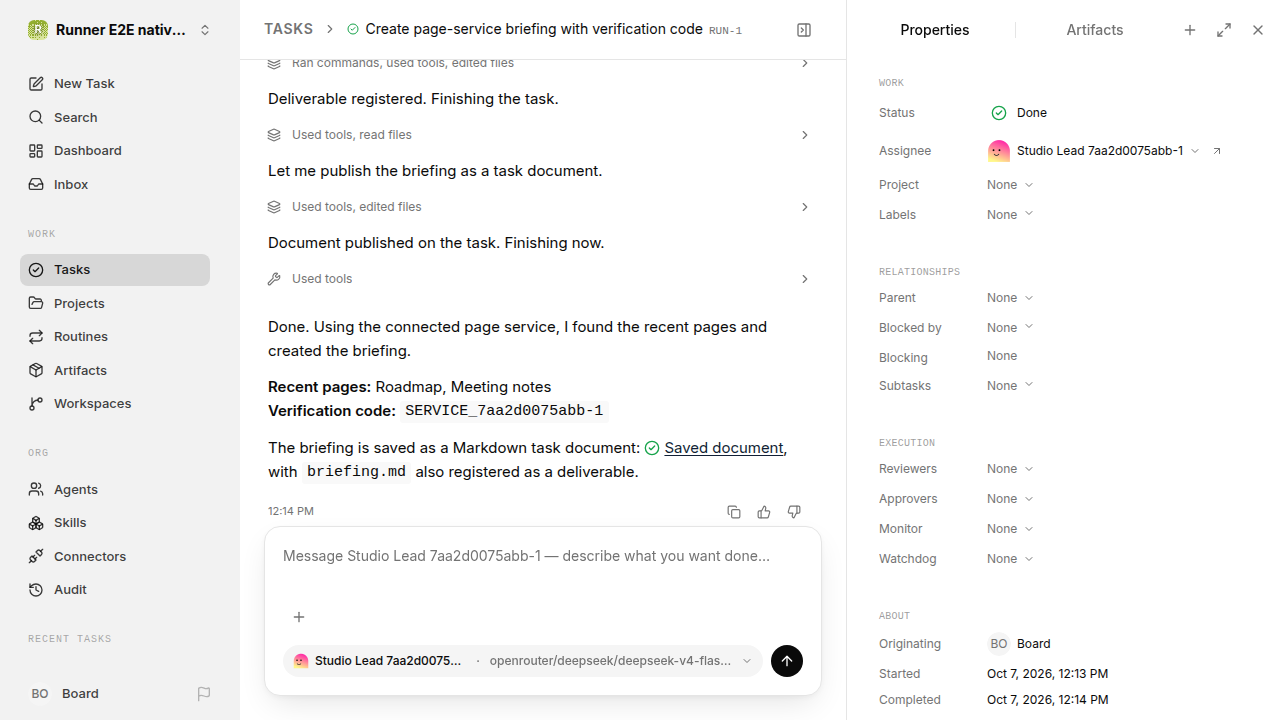Open the Audit log
Screen dimensions: 1280x720
tap(115, 590)
